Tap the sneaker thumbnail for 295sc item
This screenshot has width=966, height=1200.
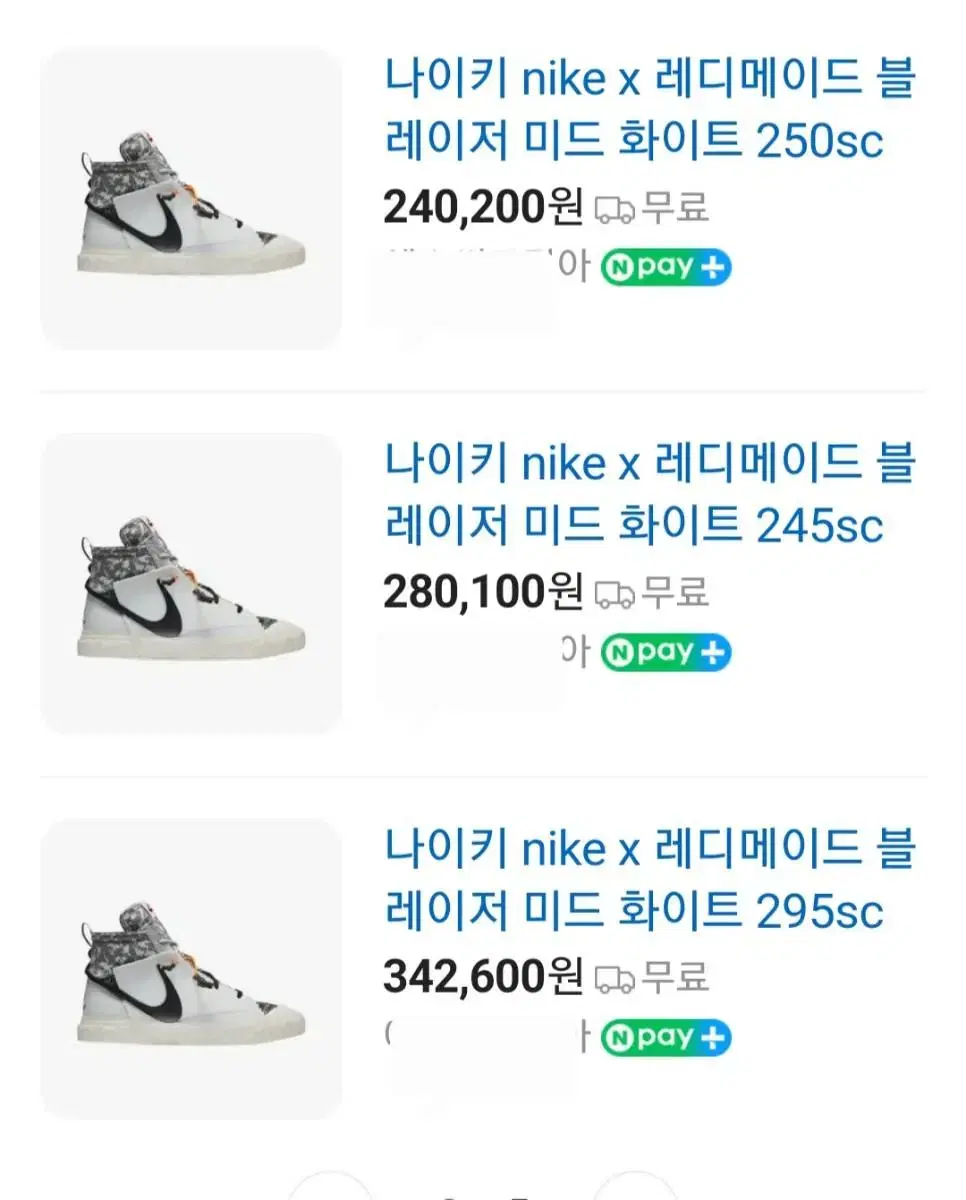191,969
